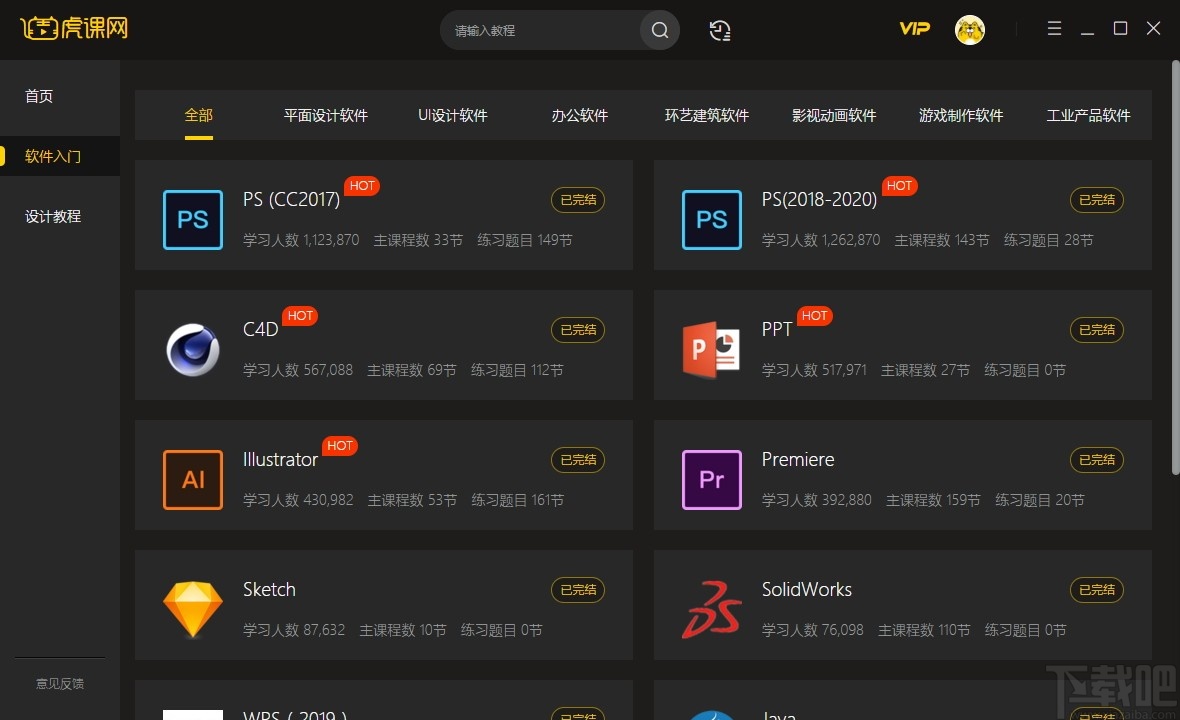This screenshot has height=720, width=1180.
Task: Select the Premiere Pr course icon
Action: 711,480
